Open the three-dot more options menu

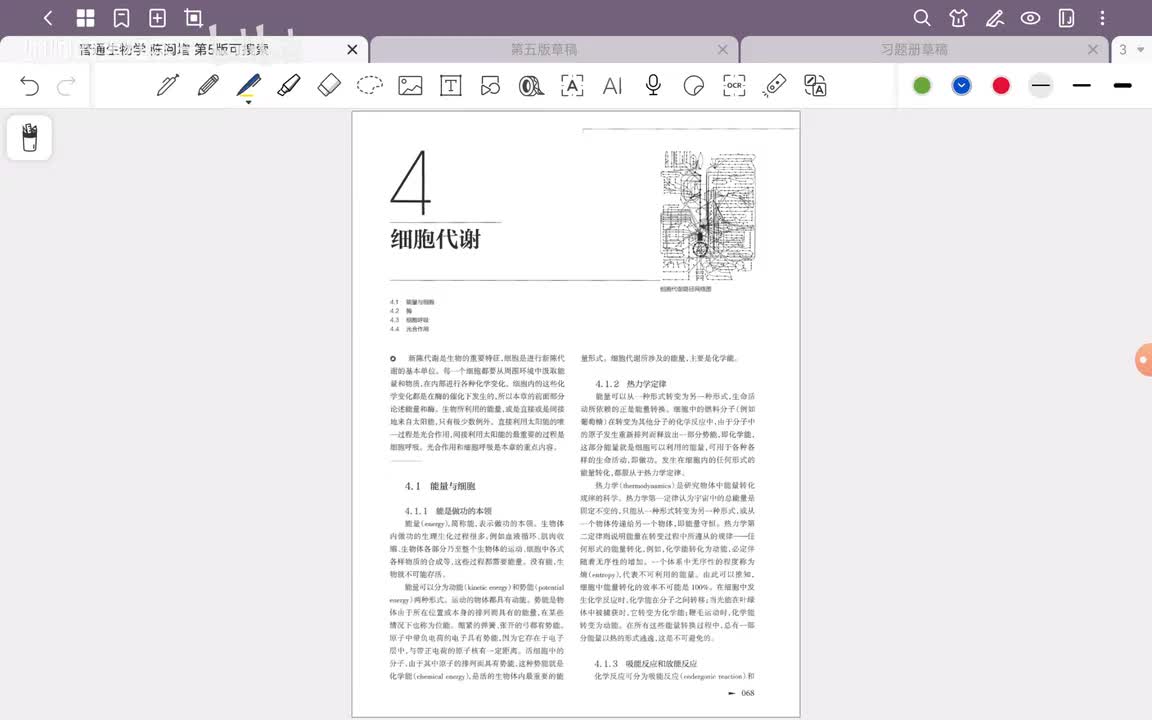tap(1102, 18)
